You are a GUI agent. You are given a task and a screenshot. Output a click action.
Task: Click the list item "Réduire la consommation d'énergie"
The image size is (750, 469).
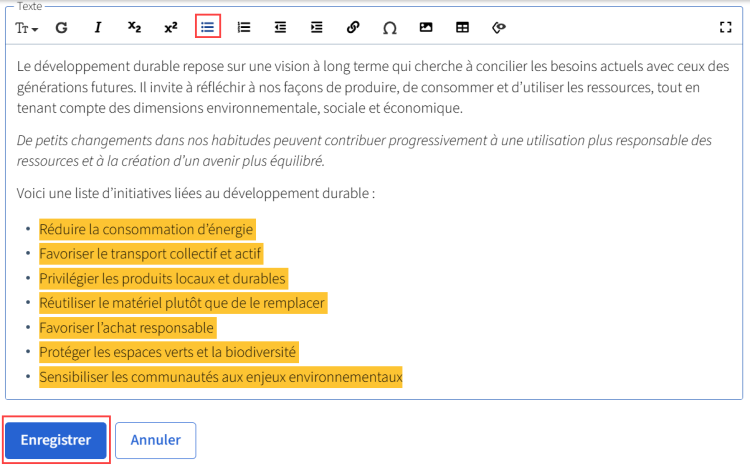(x=146, y=229)
